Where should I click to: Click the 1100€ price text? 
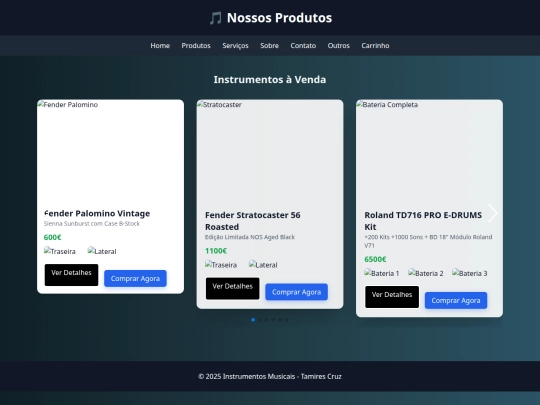pyautogui.click(x=216, y=251)
